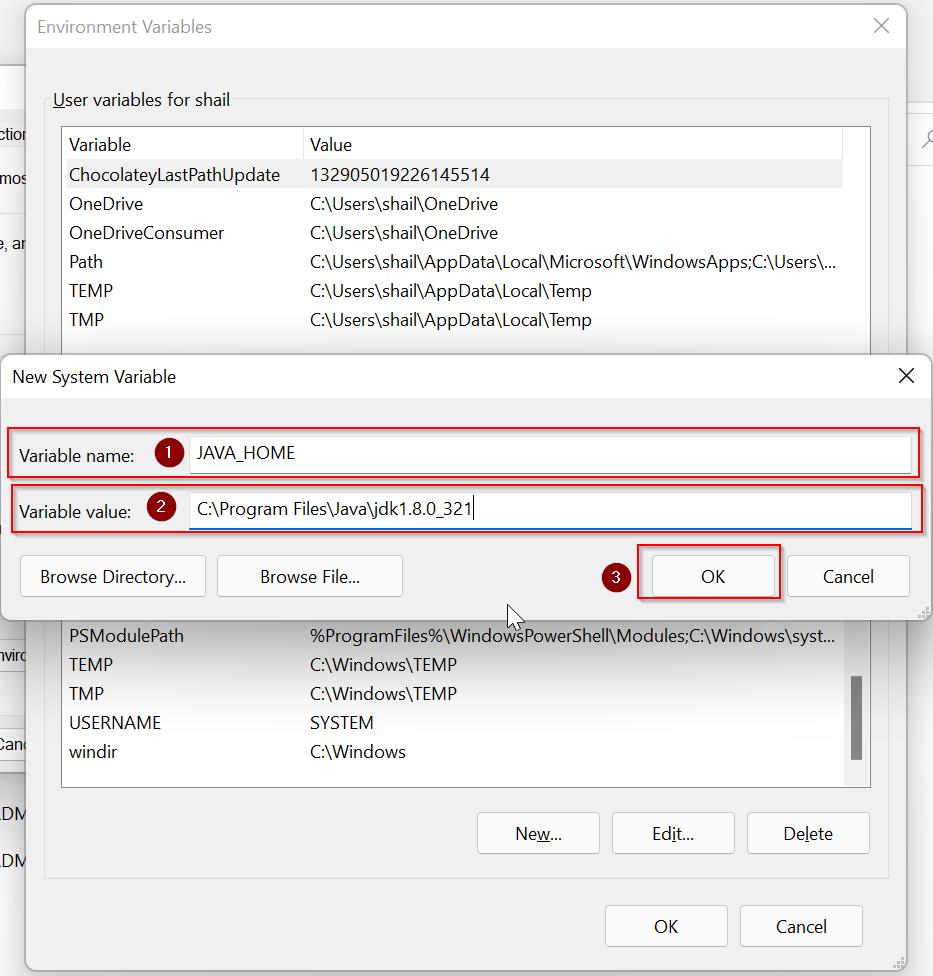933x976 pixels.
Task: Click Edit for system variables
Action: 672,833
